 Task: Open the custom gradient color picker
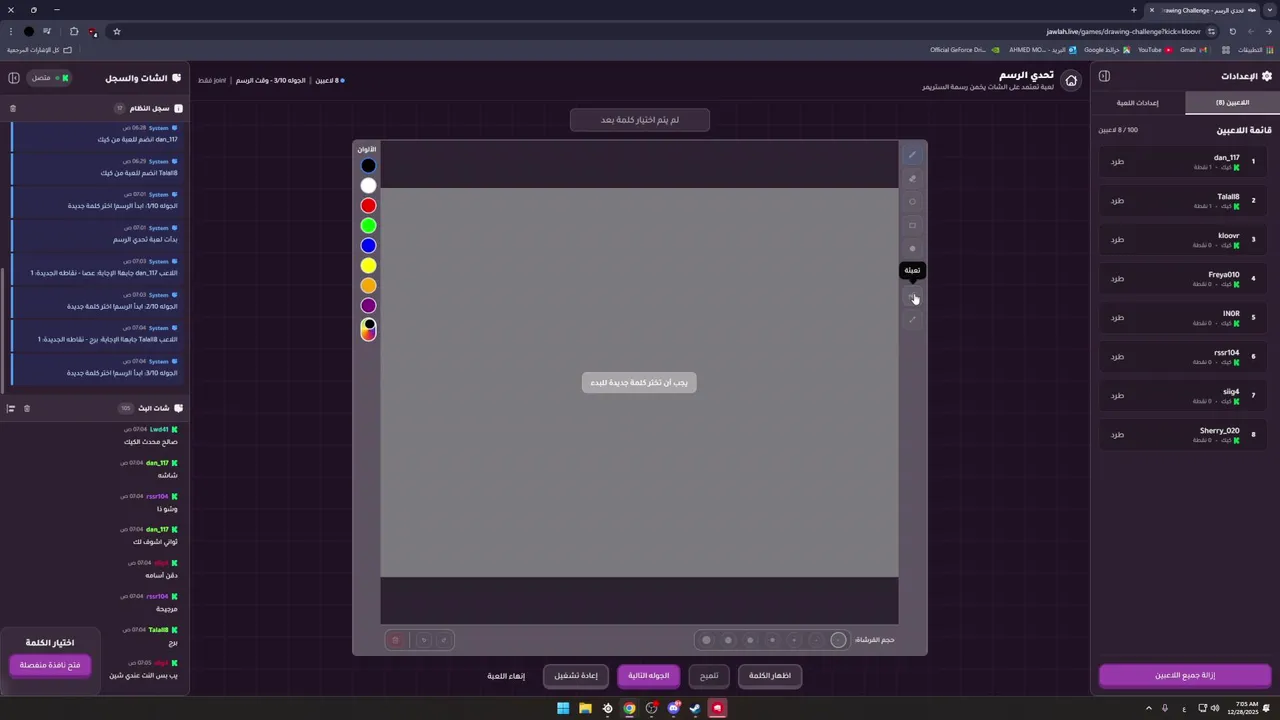tap(369, 329)
